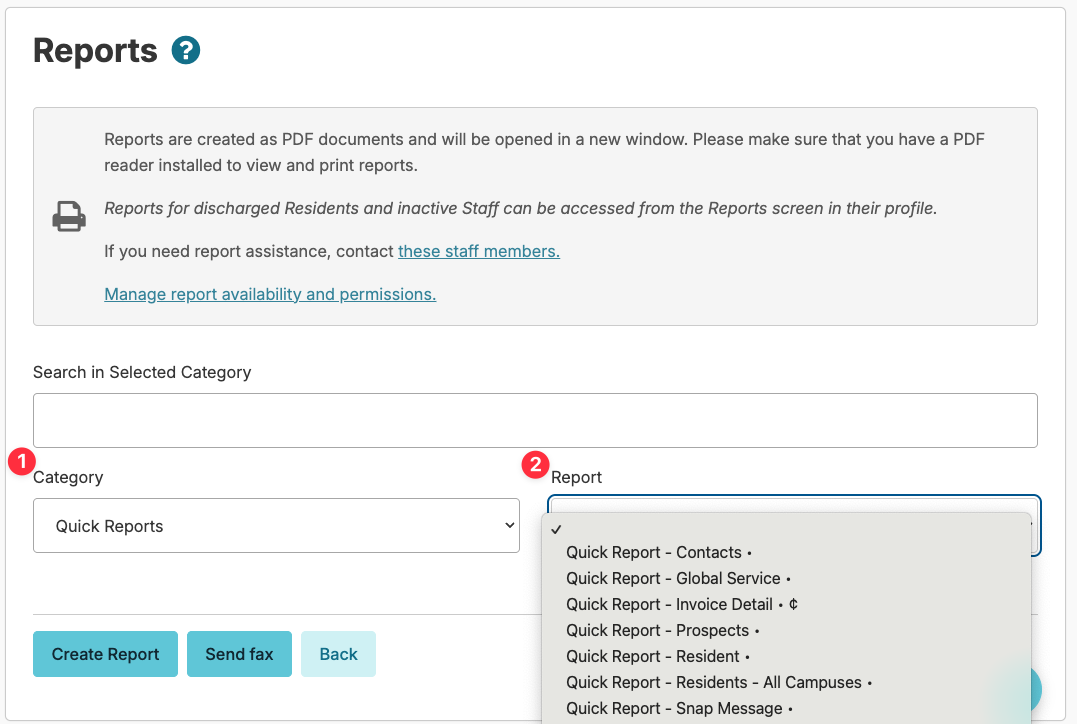
Task: Click the Send fax button
Action: tap(239, 654)
